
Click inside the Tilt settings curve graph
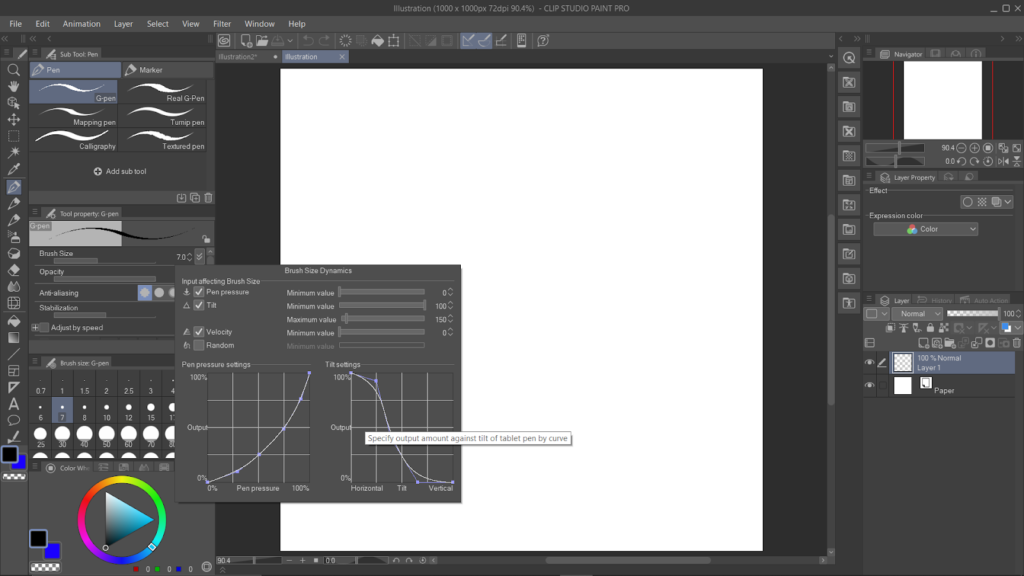[x=402, y=428]
